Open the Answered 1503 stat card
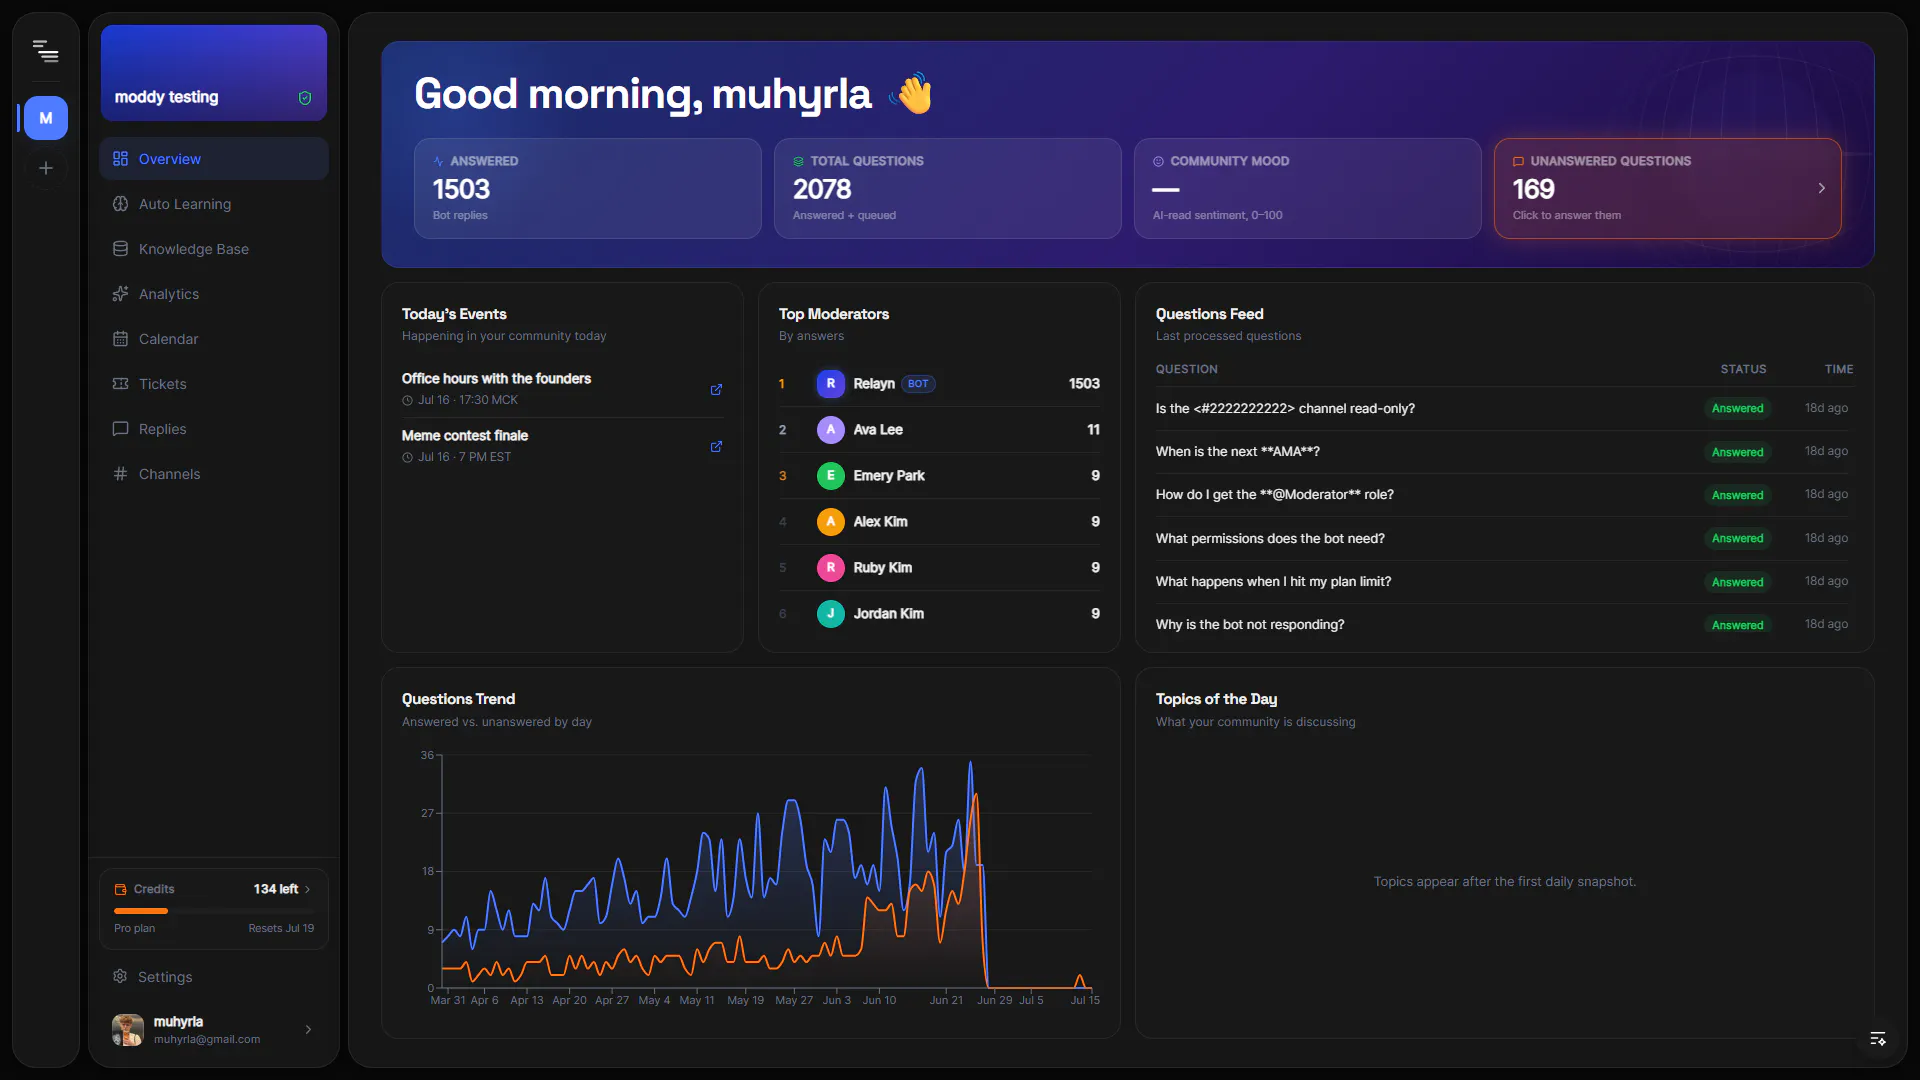 588,188
